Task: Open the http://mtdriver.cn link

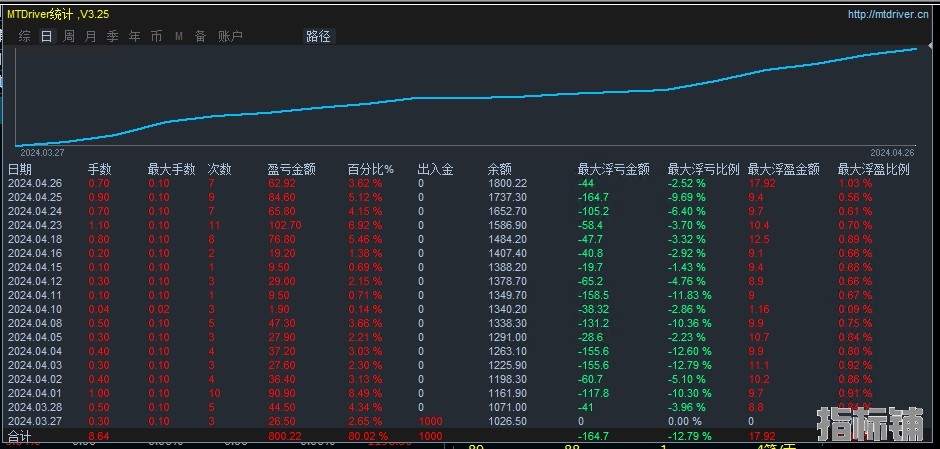Action: coord(888,15)
